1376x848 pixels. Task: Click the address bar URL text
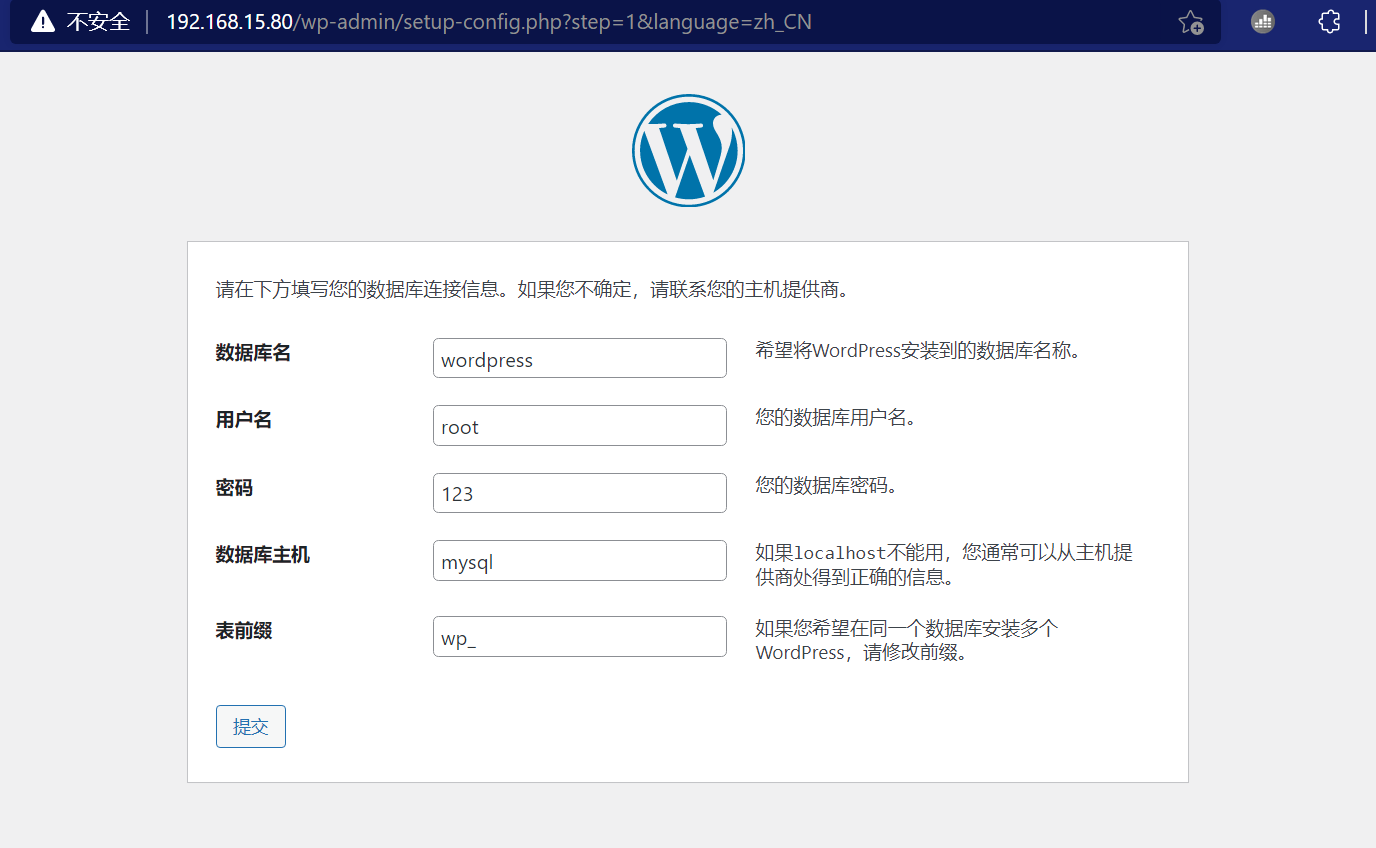point(489,21)
